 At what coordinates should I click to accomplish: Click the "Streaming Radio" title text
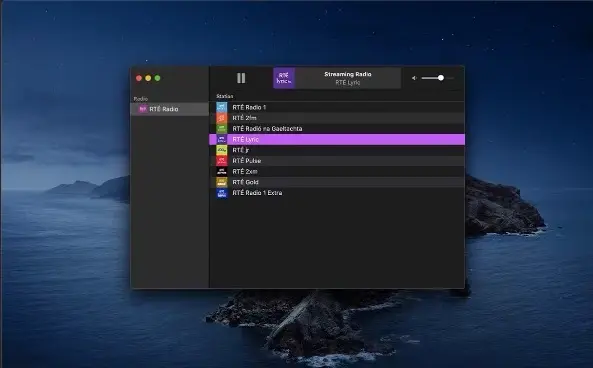point(348,74)
